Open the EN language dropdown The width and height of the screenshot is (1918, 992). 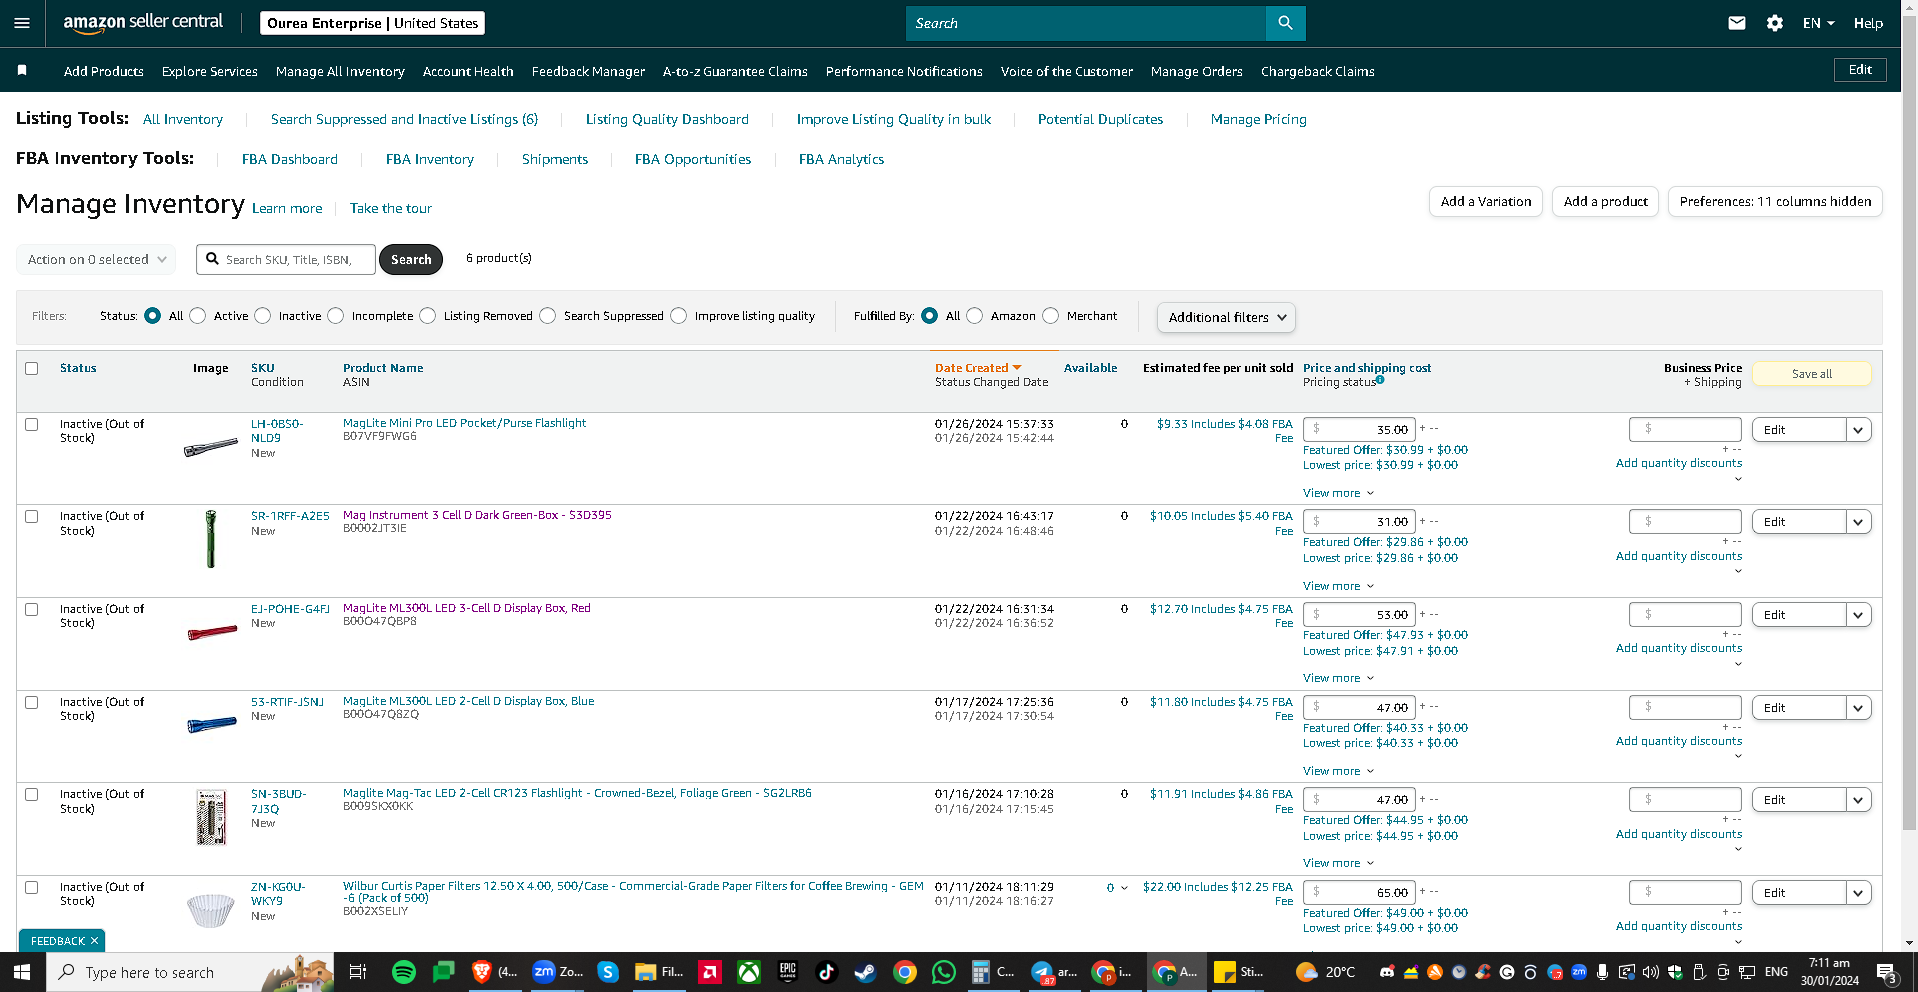point(1818,23)
